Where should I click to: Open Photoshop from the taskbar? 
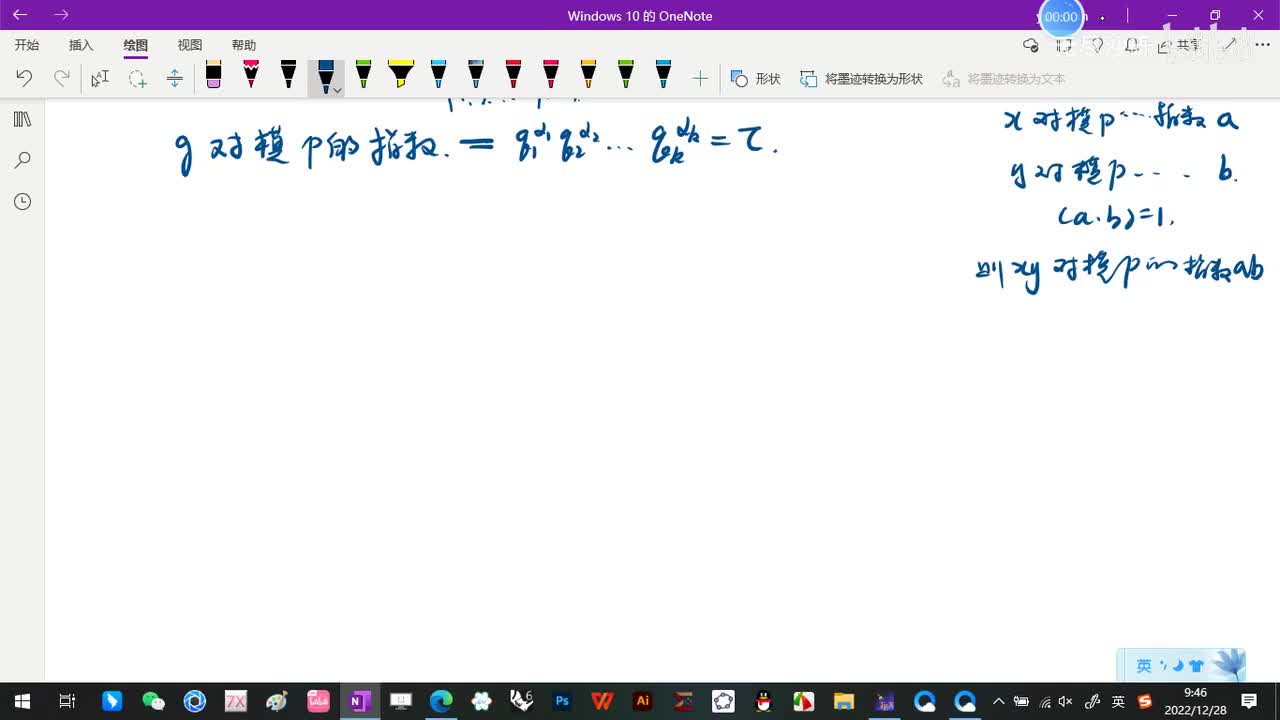(562, 701)
